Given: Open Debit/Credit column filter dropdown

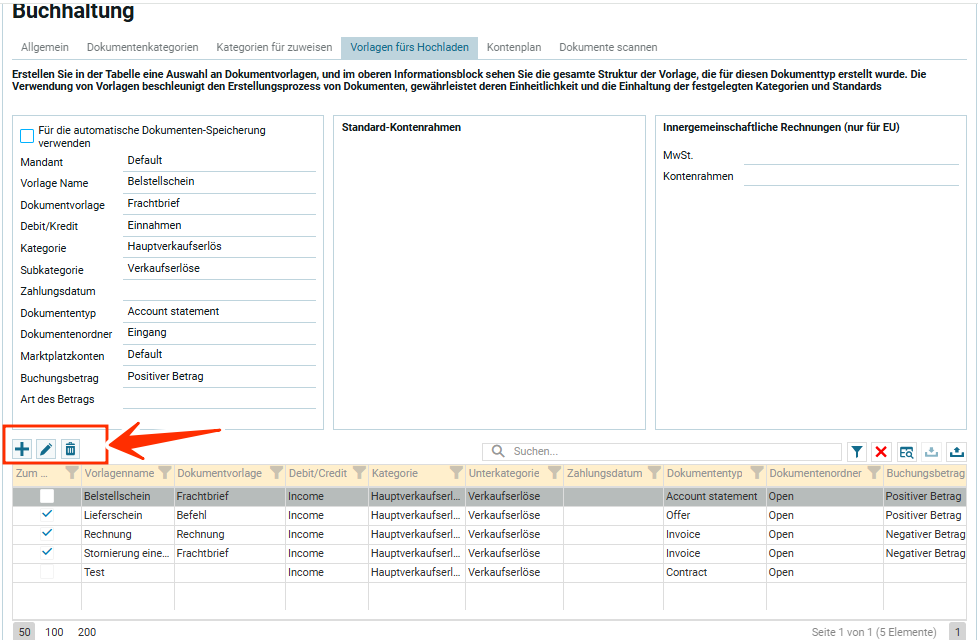Looking at the screenshot, I should coord(358,473).
